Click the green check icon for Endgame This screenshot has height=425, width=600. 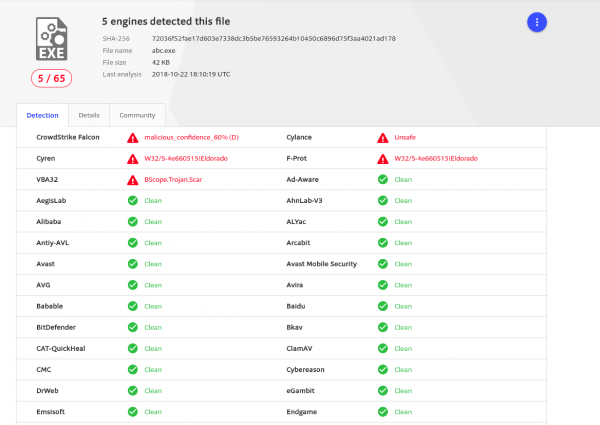[383, 412]
